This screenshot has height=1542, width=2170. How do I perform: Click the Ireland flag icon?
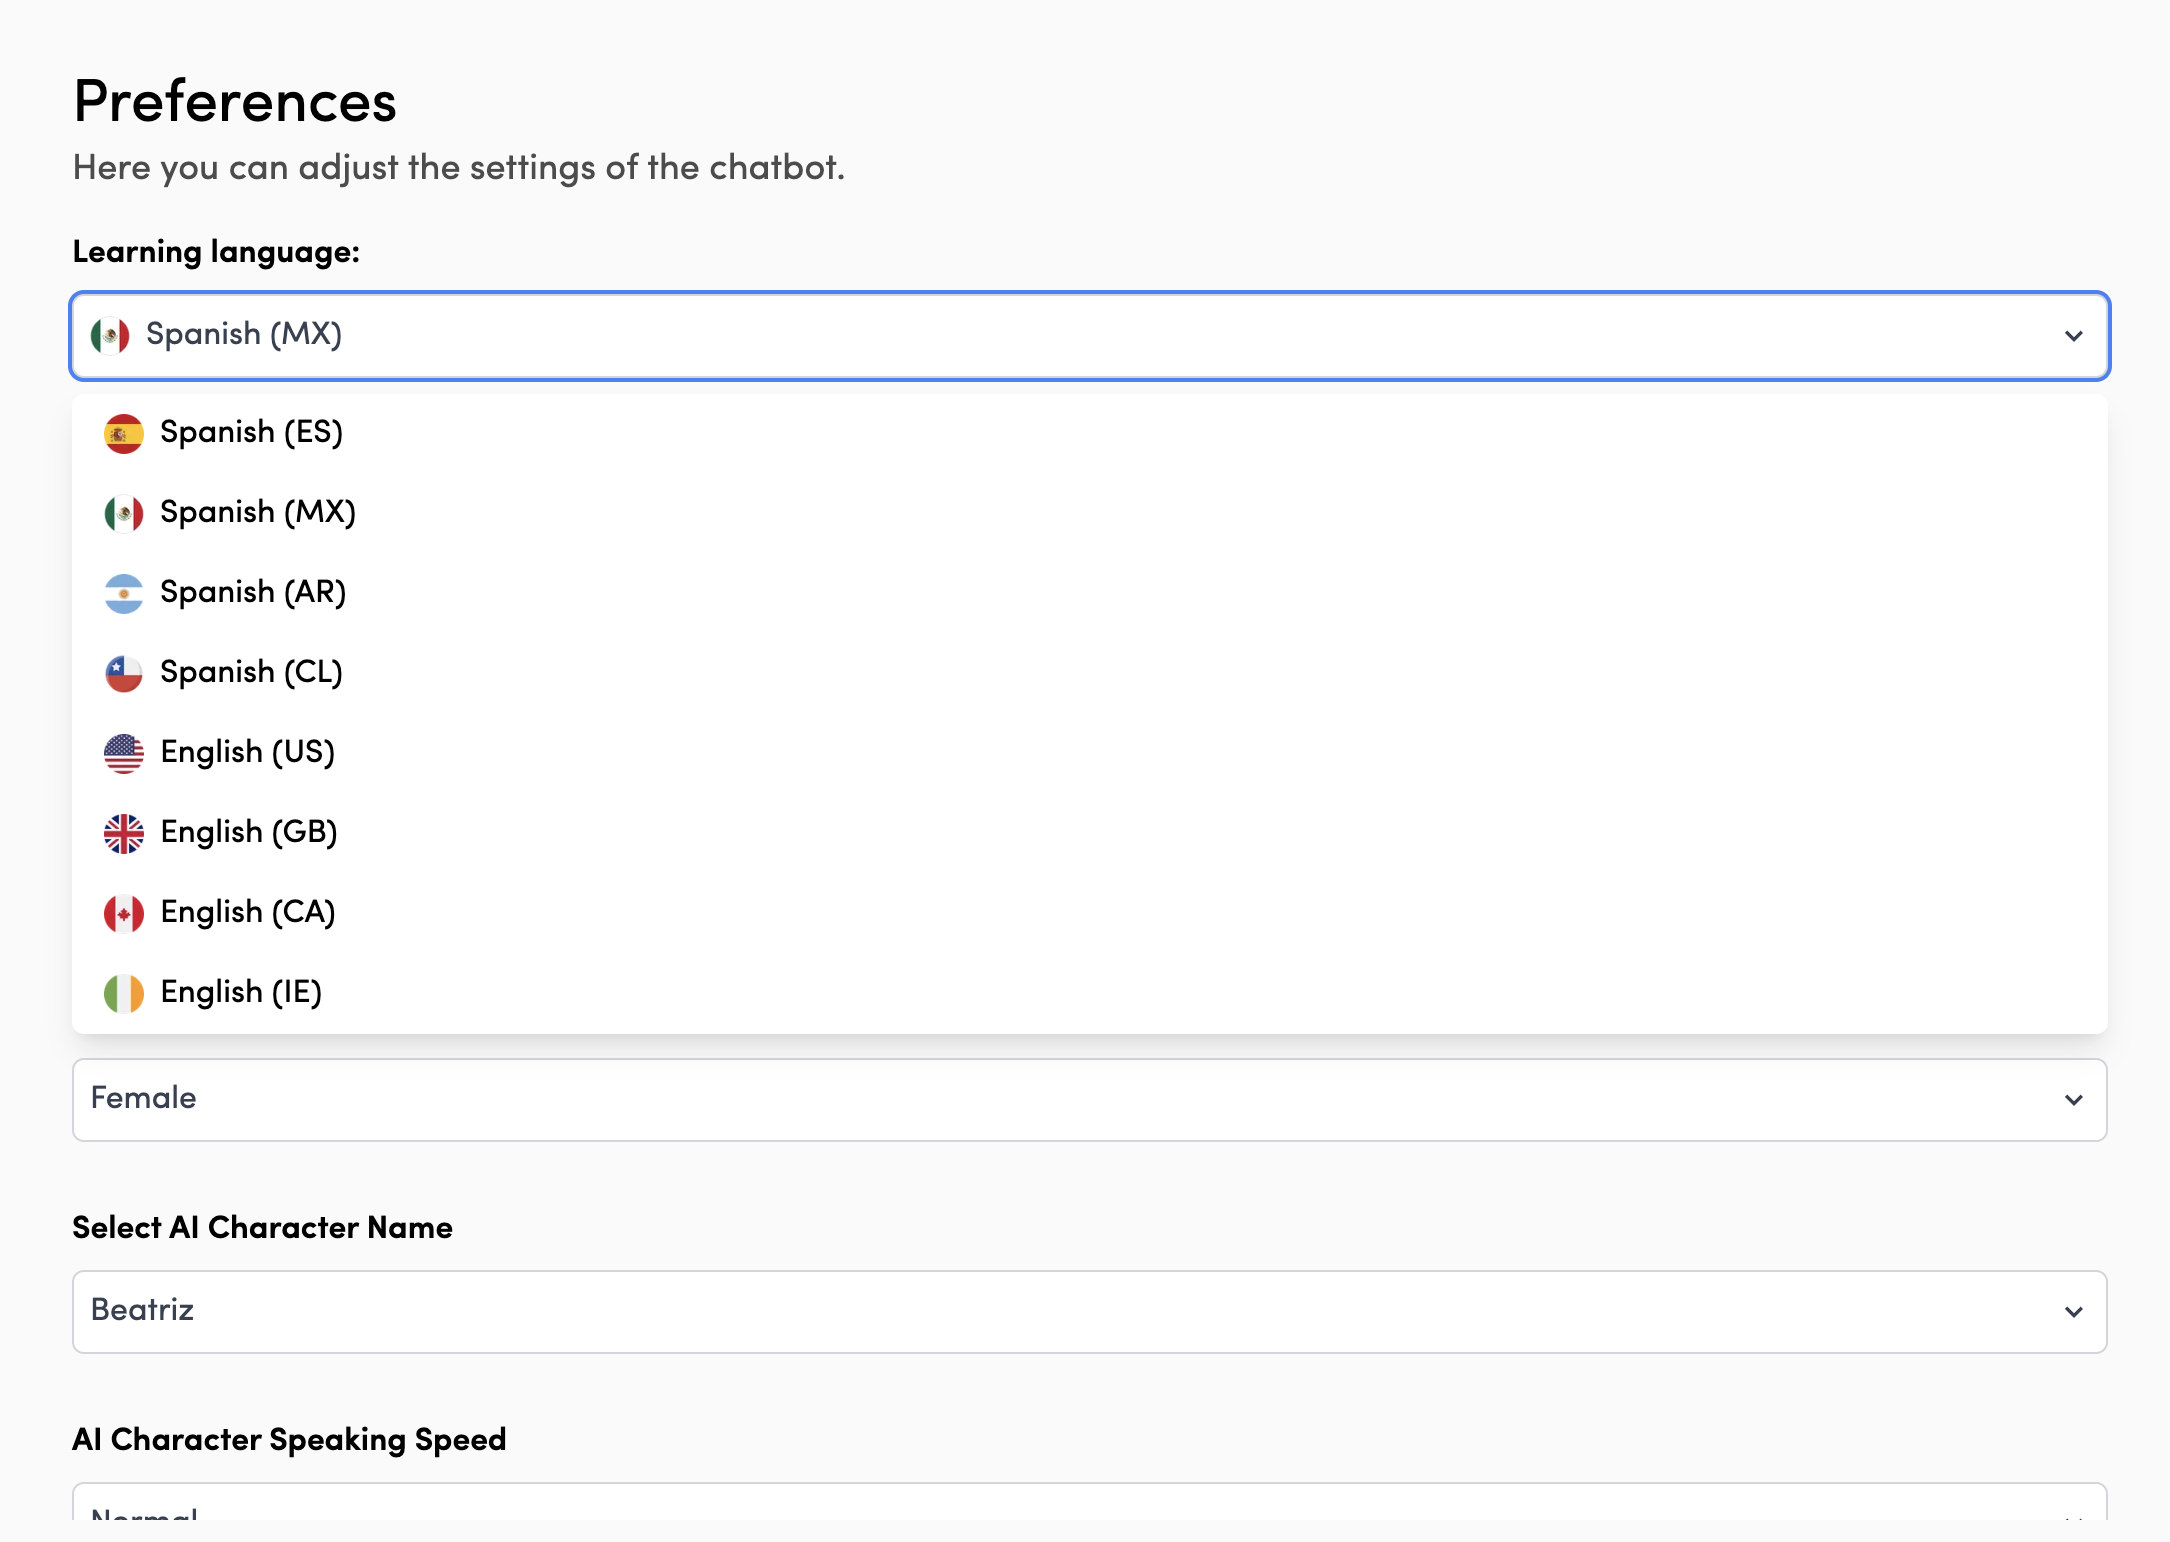coord(124,994)
